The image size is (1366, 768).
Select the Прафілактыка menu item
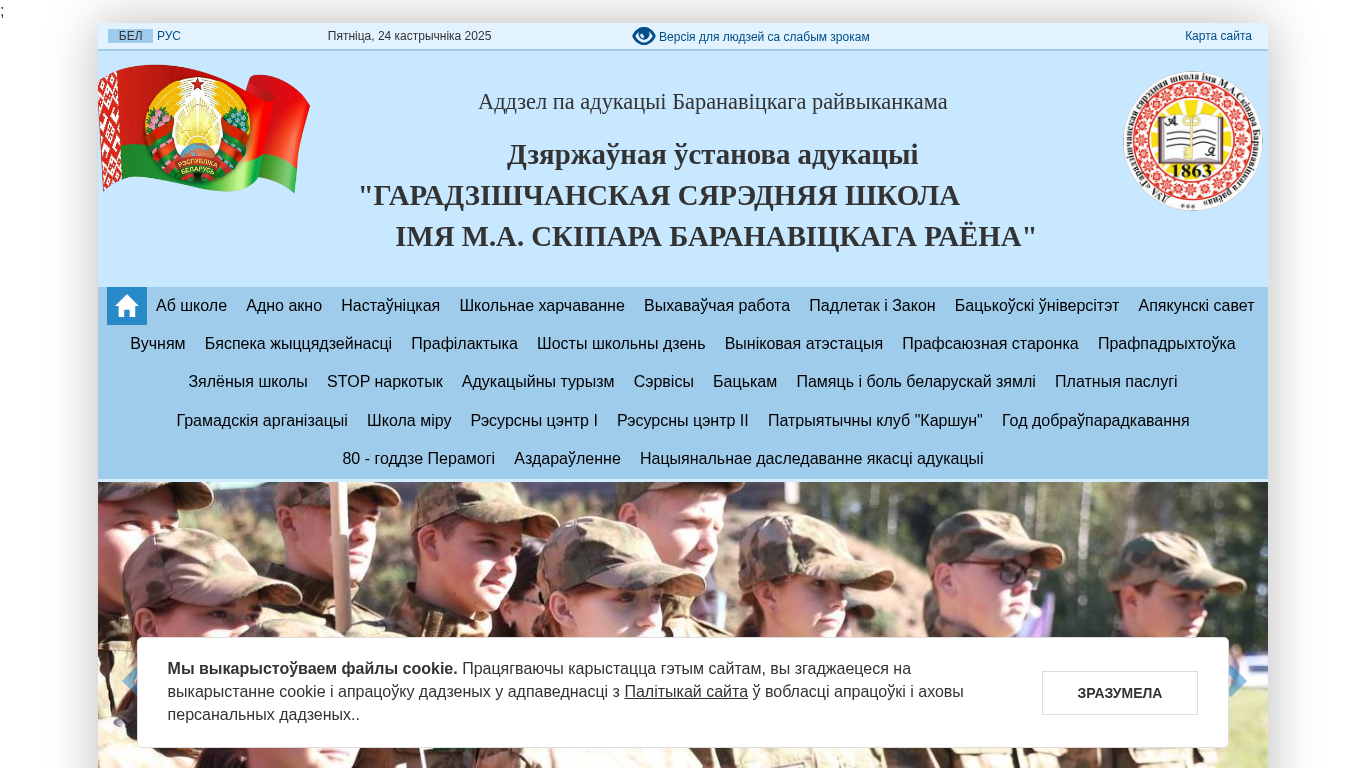tap(464, 344)
